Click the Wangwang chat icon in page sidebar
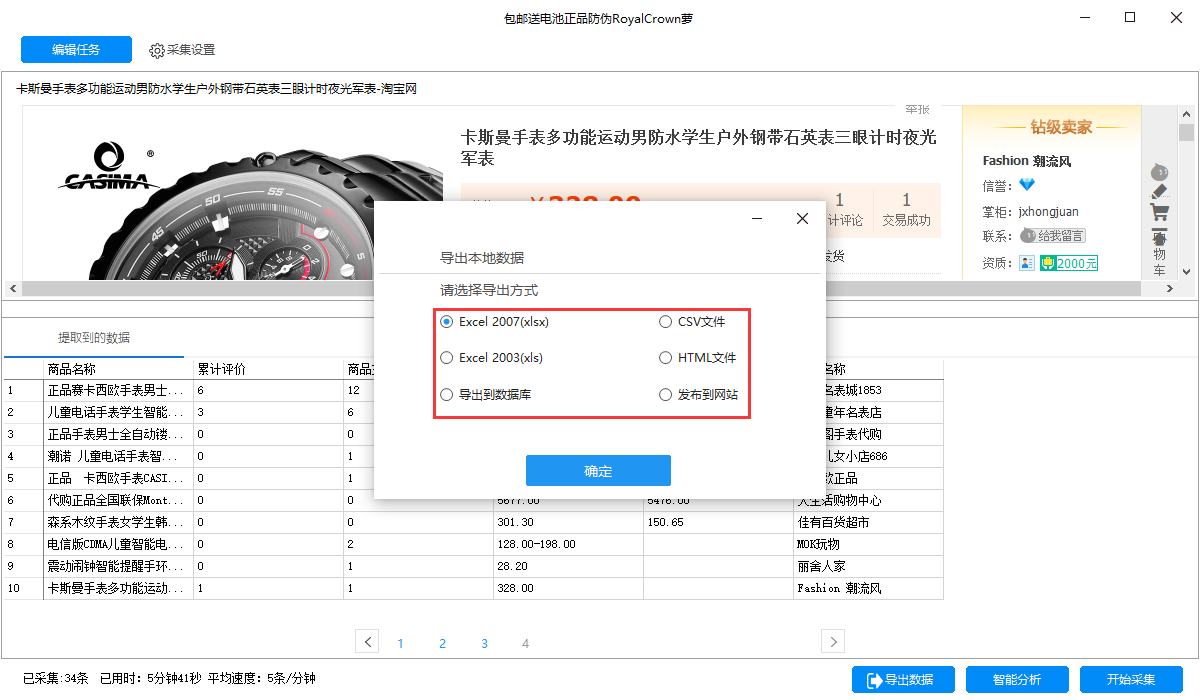 point(1159,171)
